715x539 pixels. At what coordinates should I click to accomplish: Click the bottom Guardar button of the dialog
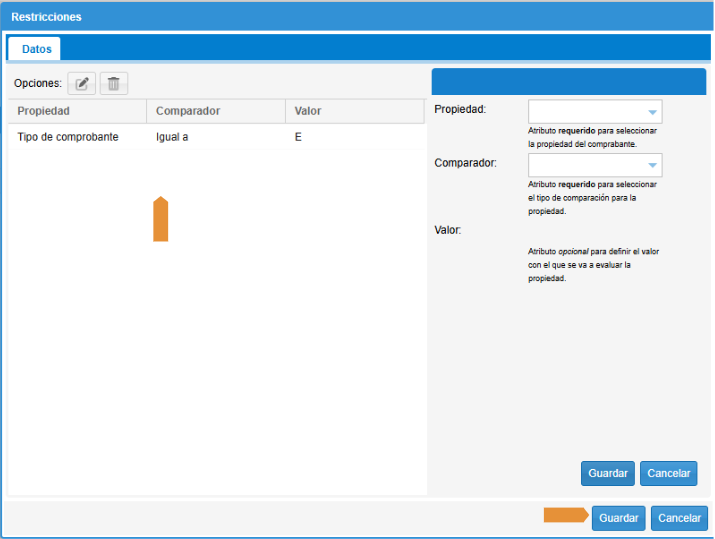click(618, 518)
